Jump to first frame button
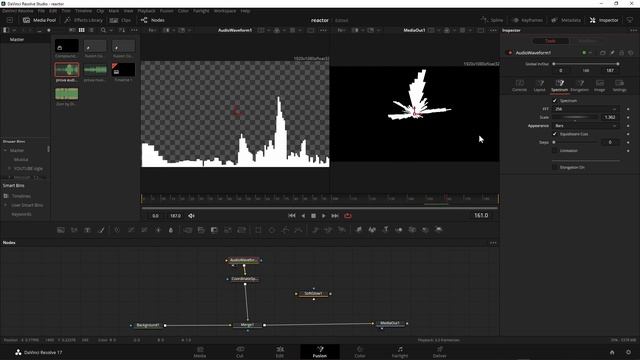640x360 pixels. 292,216
